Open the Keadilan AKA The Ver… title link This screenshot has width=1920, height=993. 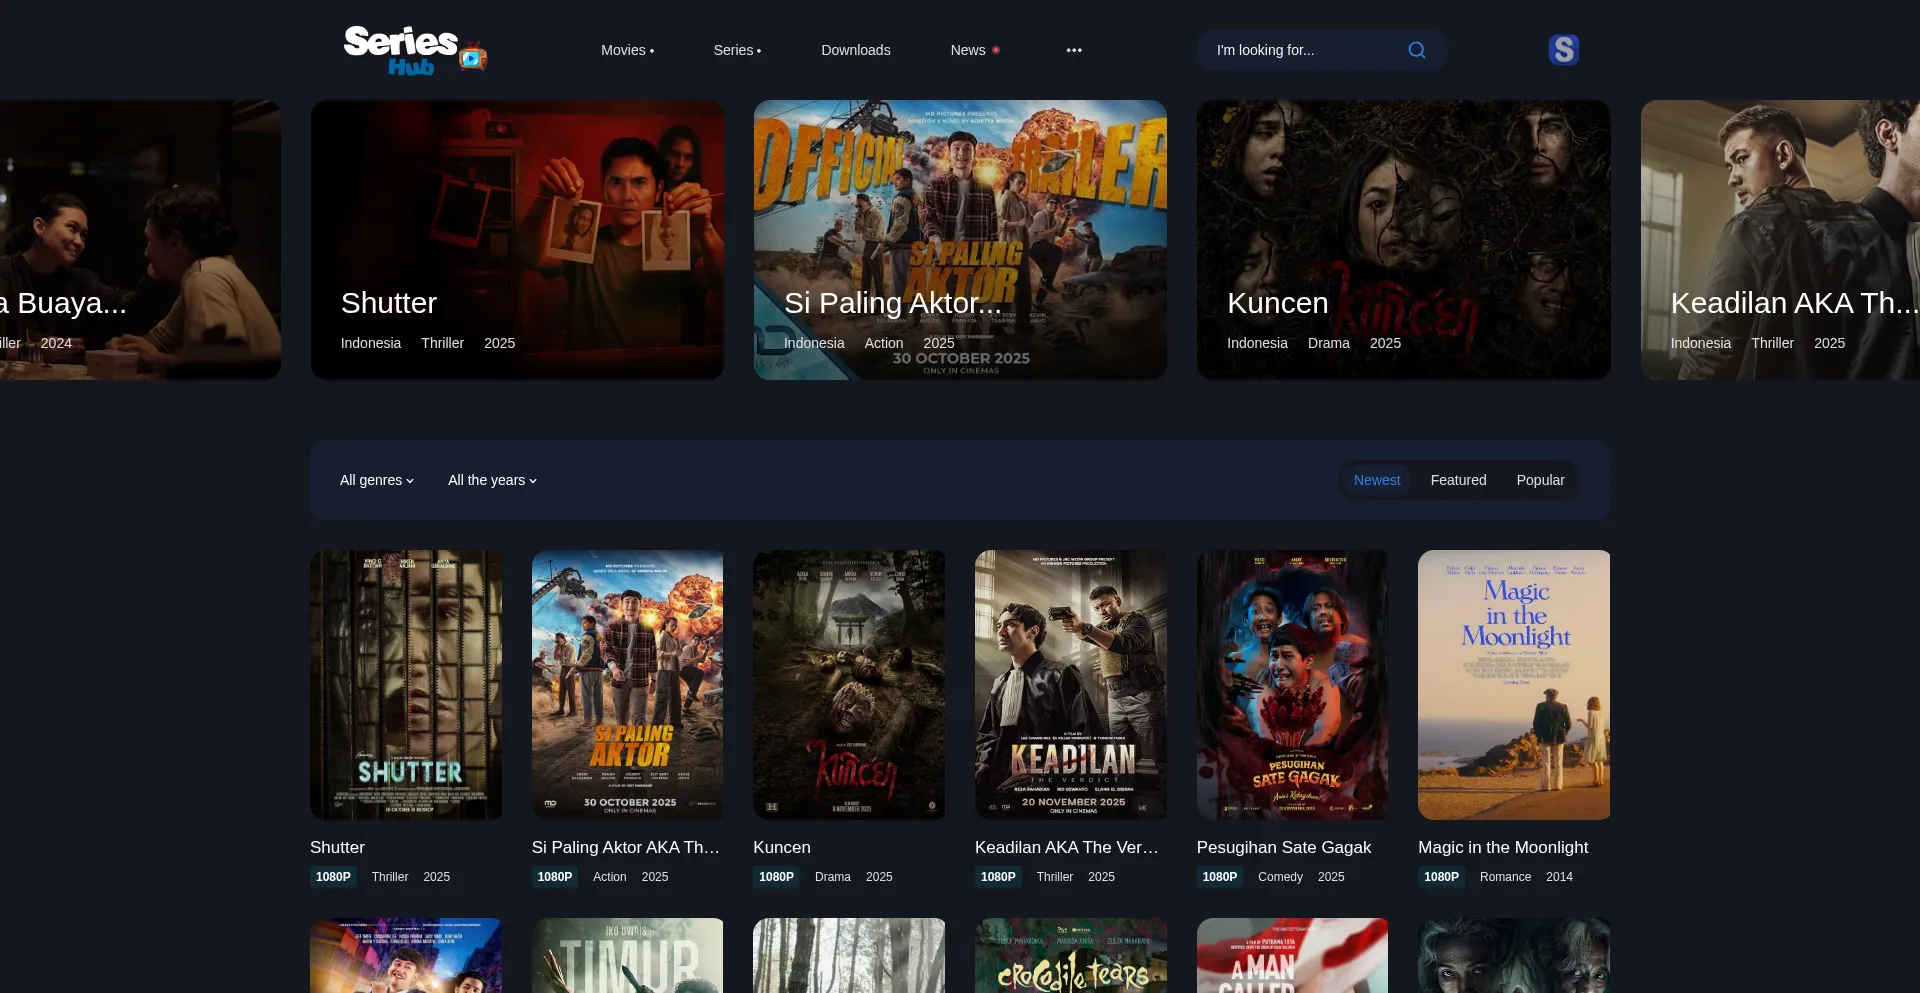(x=1067, y=847)
